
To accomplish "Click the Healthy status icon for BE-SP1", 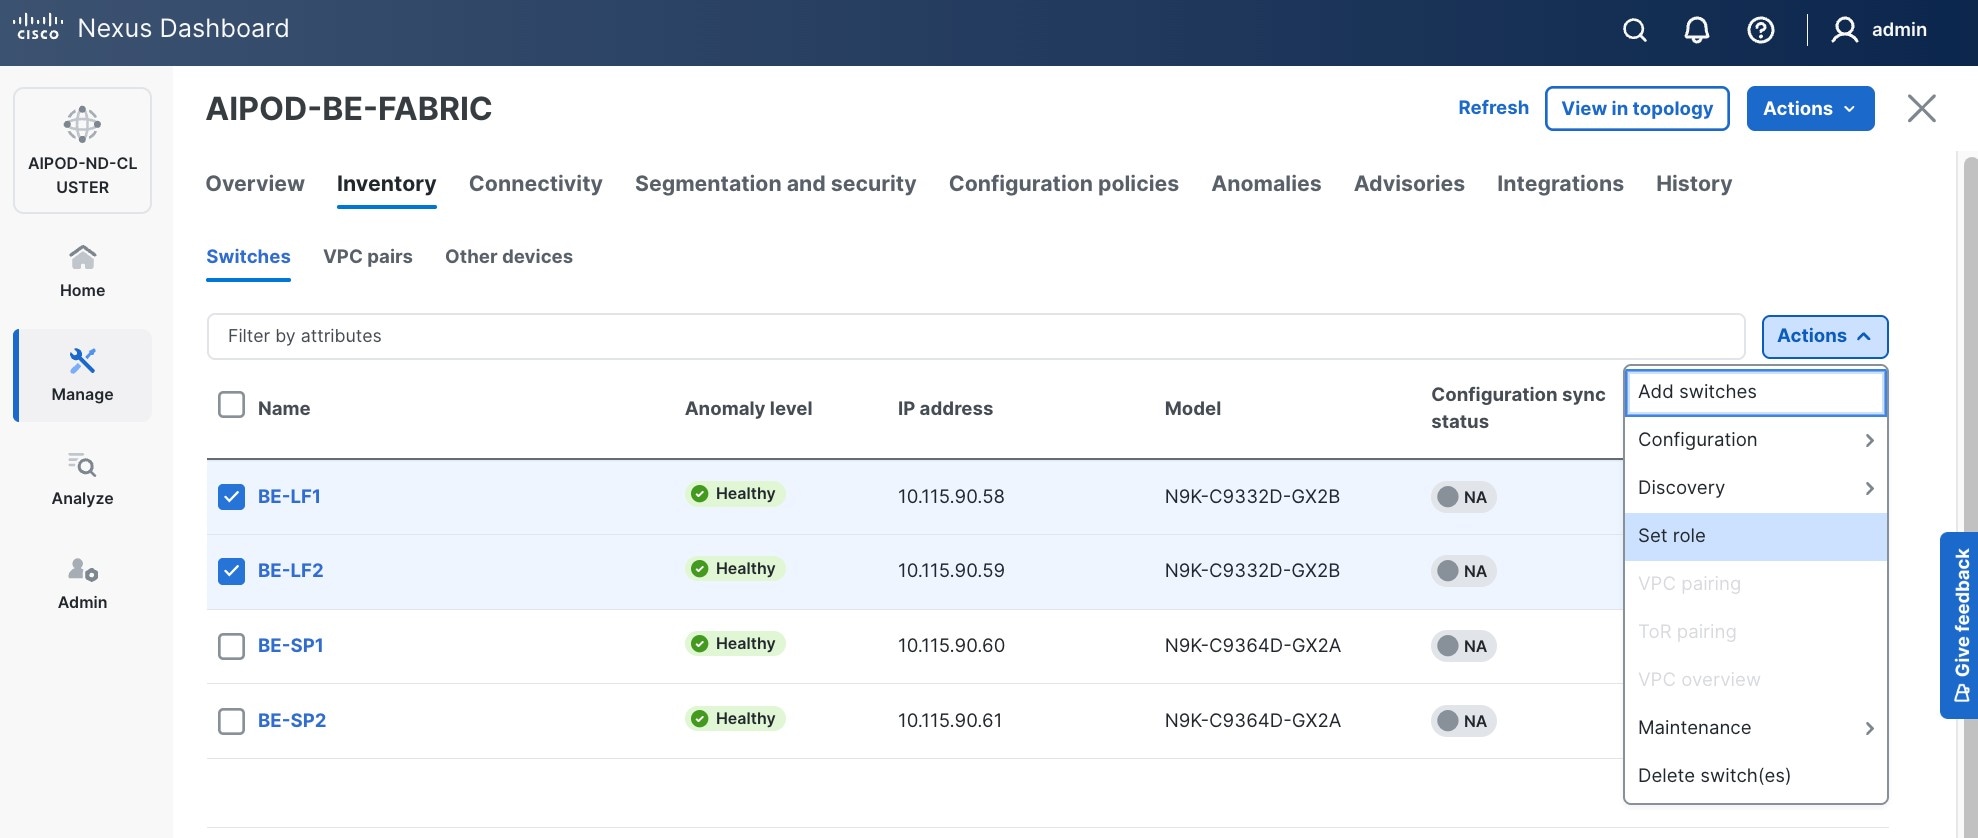I will pos(700,644).
